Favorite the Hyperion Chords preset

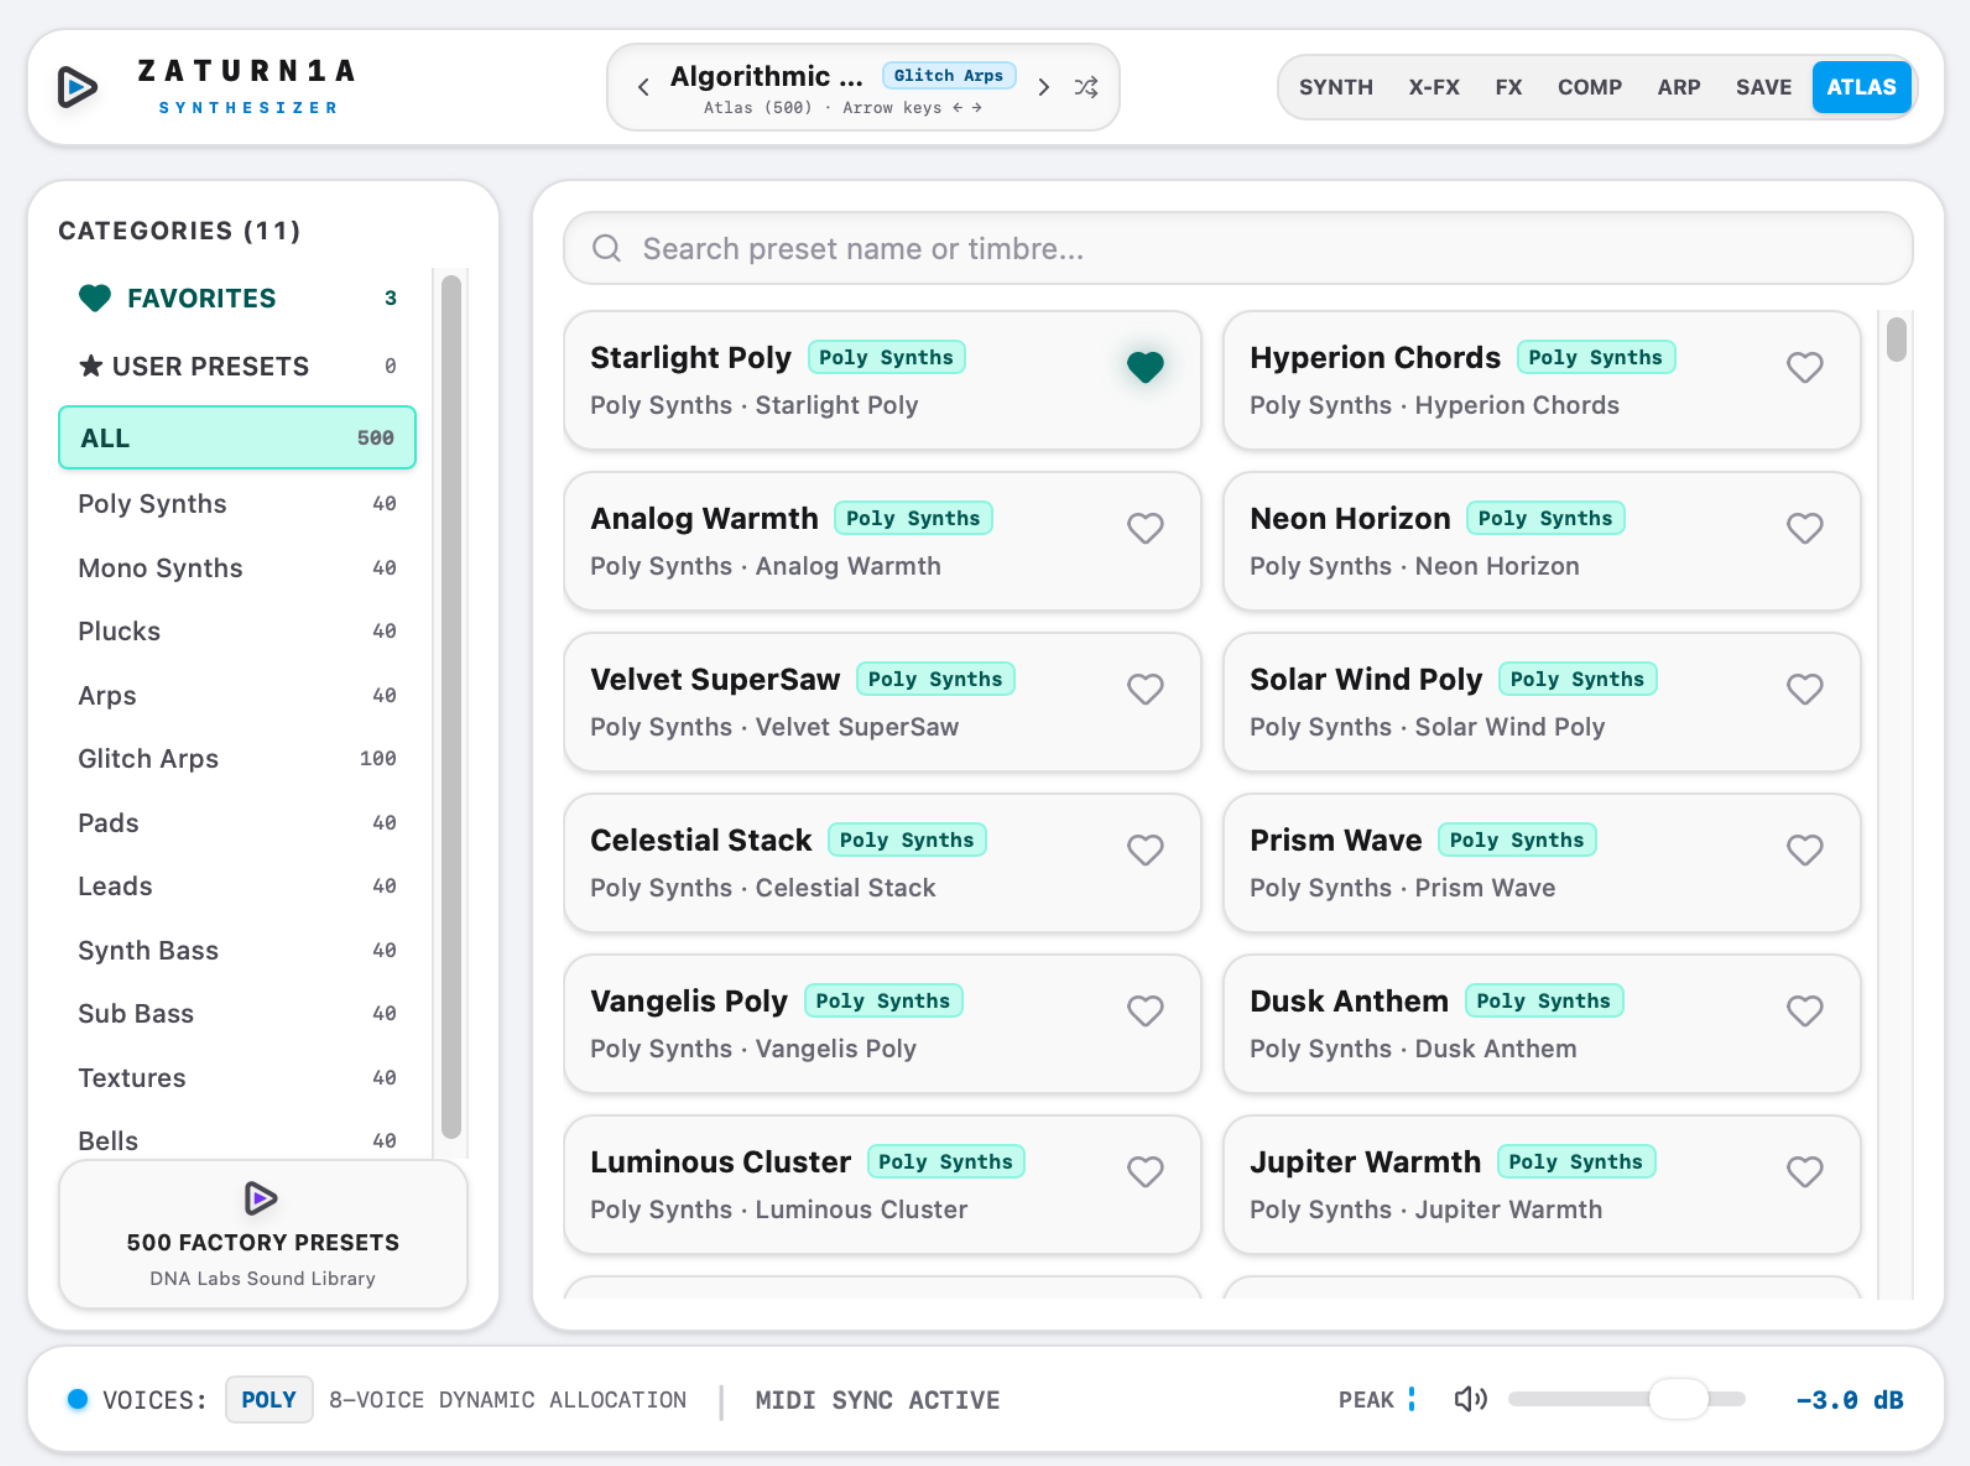point(1805,367)
